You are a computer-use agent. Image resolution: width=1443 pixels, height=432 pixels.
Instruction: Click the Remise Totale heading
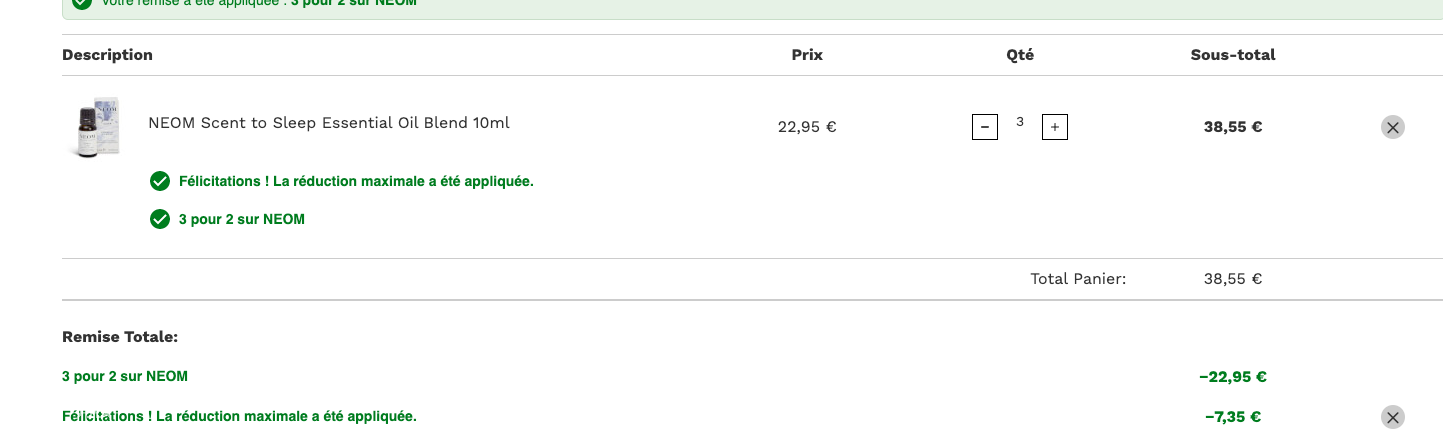(120, 337)
